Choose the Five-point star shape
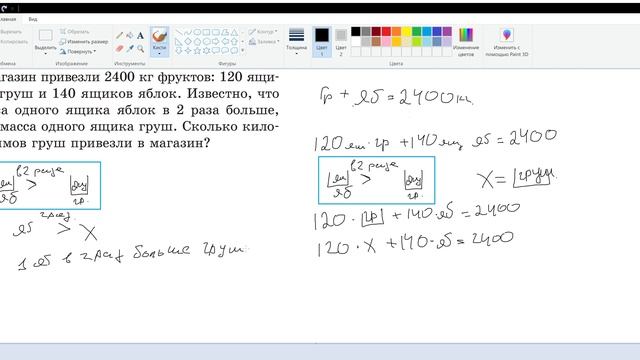 pos(197,51)
